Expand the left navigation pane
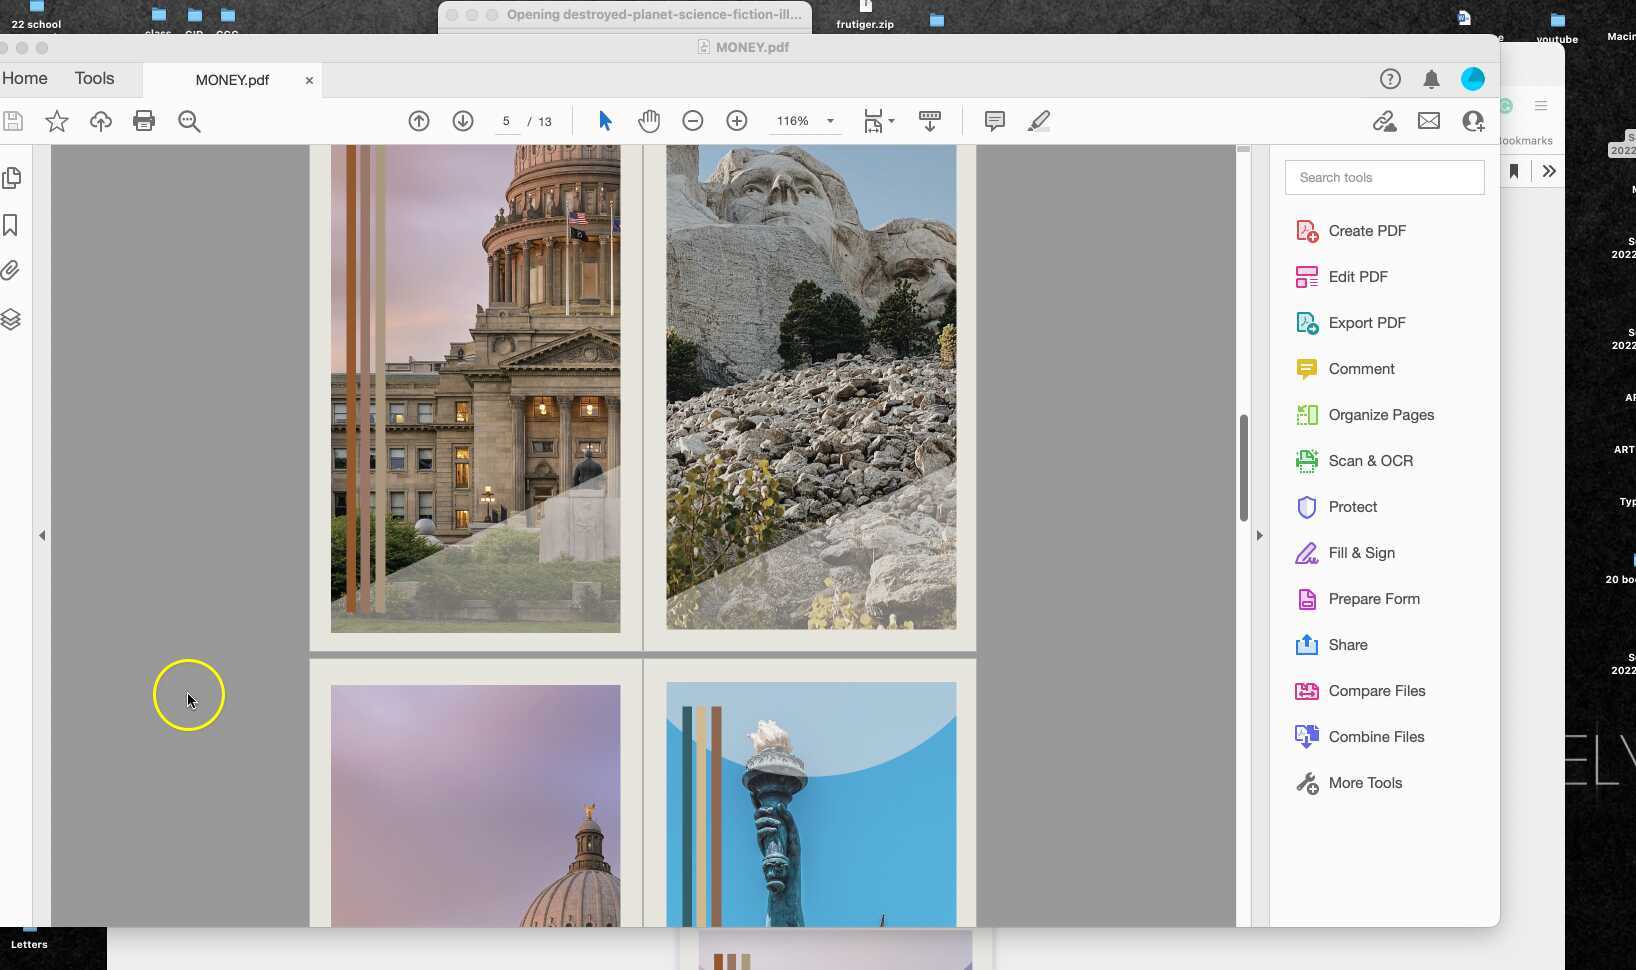 coord(42,536)
